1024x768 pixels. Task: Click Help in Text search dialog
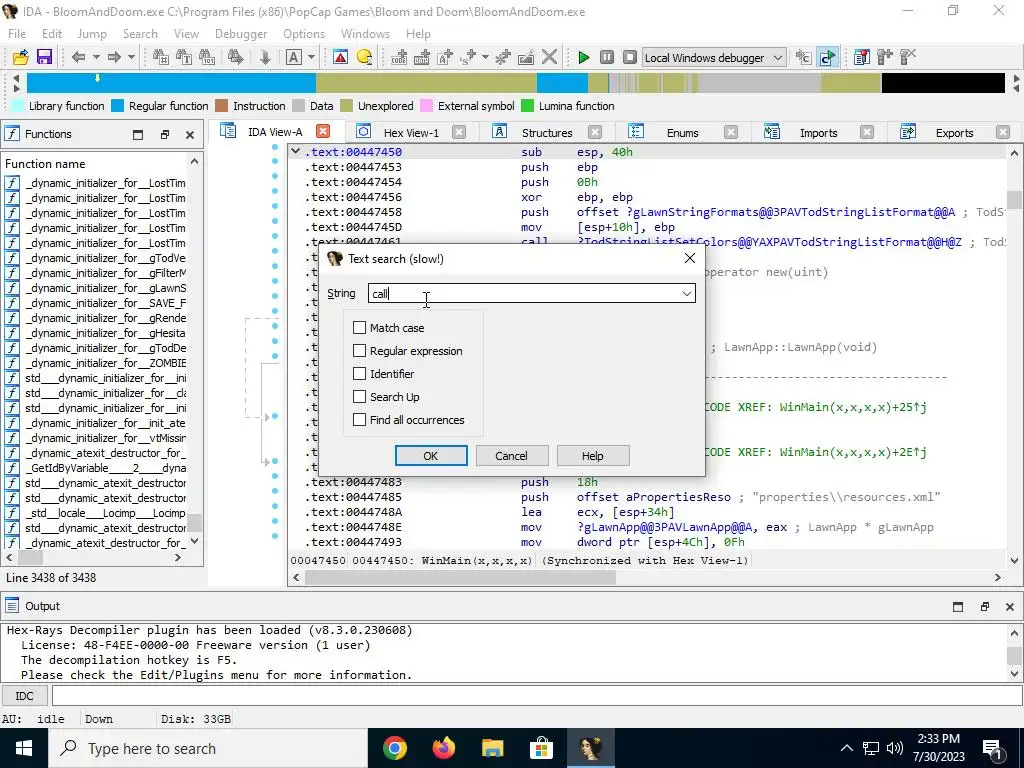click(x=592, y=456)
